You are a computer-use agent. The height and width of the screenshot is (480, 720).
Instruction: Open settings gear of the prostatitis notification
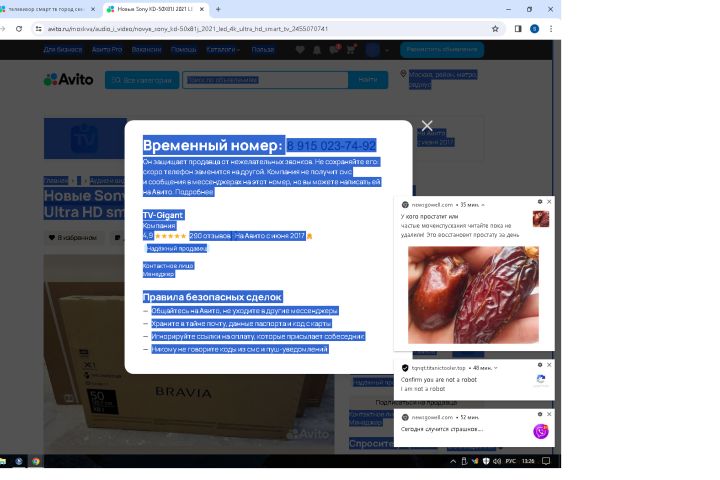tap(540, 202)
